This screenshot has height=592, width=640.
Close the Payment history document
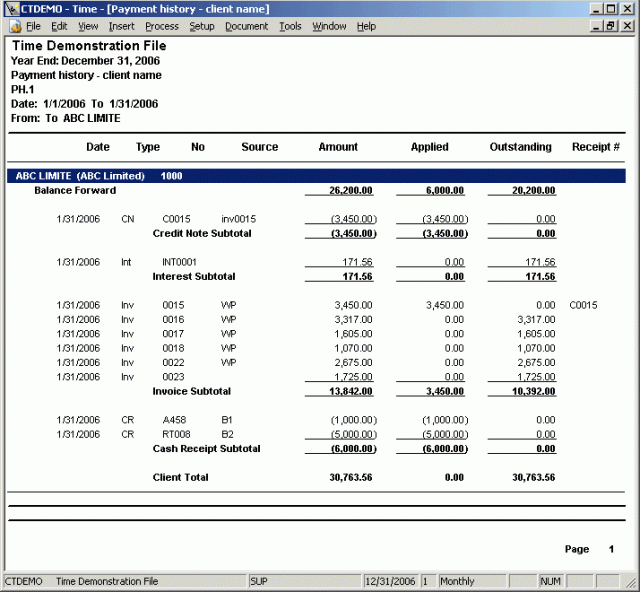point(627,26)
